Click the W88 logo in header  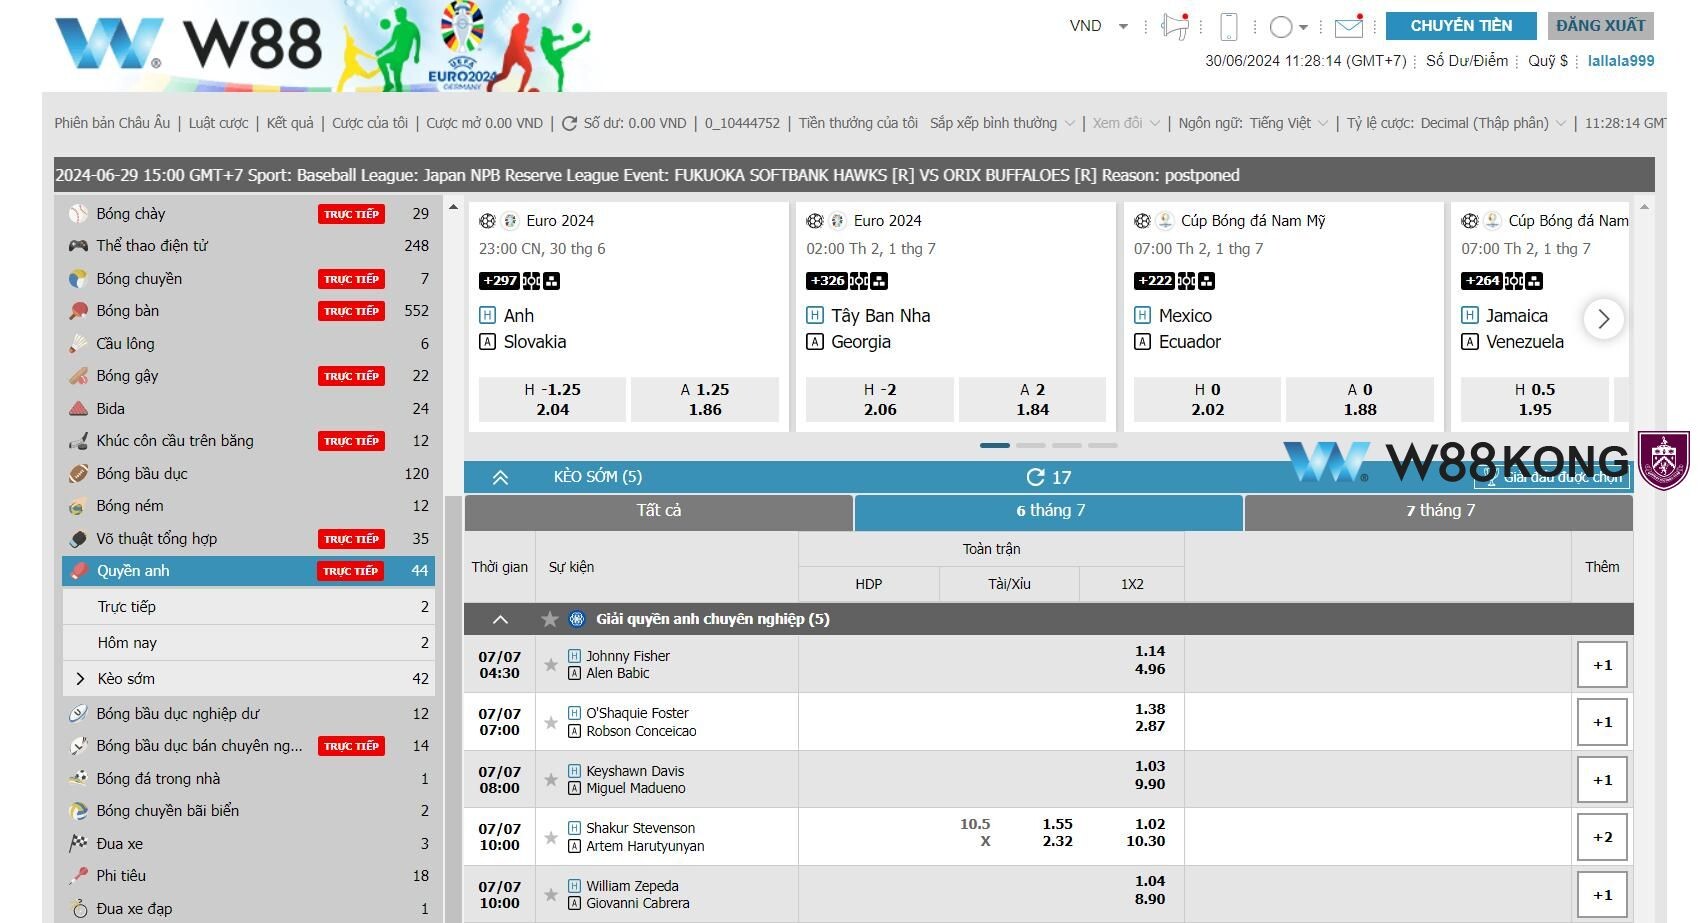coord(188,42)
